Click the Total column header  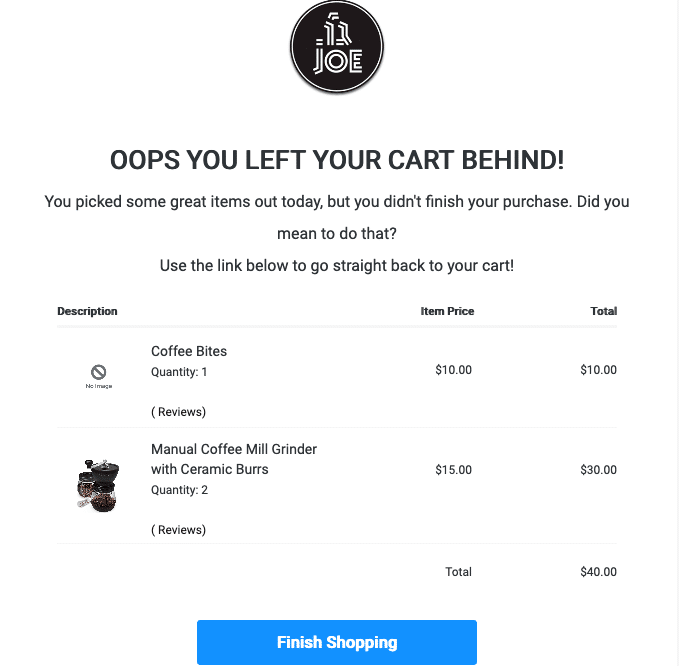(604, 311)
